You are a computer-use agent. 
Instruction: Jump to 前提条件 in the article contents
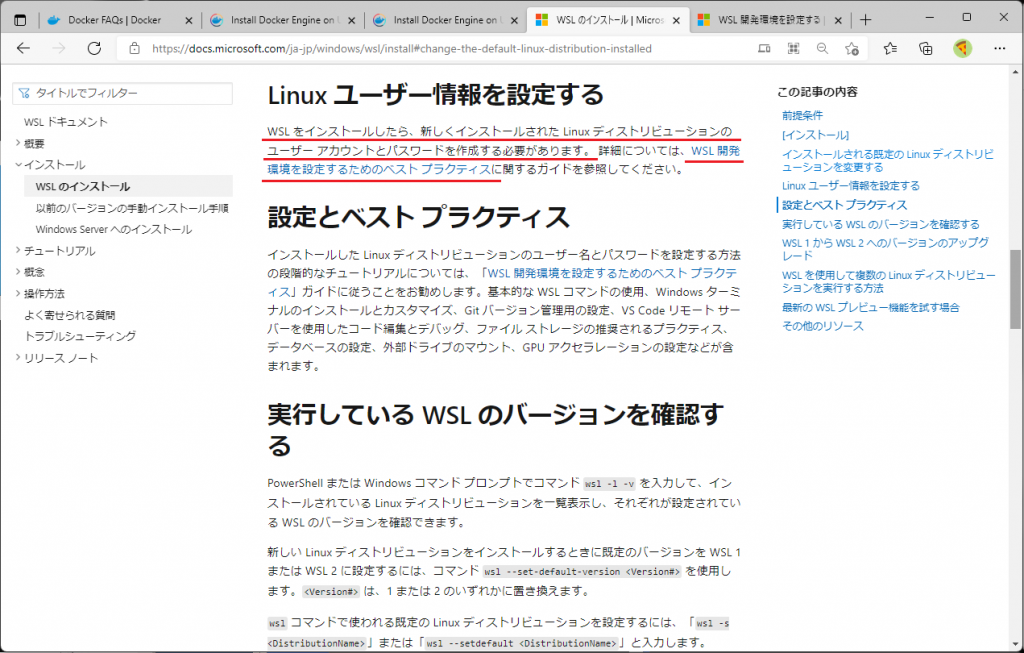click(x=803, y=116)
